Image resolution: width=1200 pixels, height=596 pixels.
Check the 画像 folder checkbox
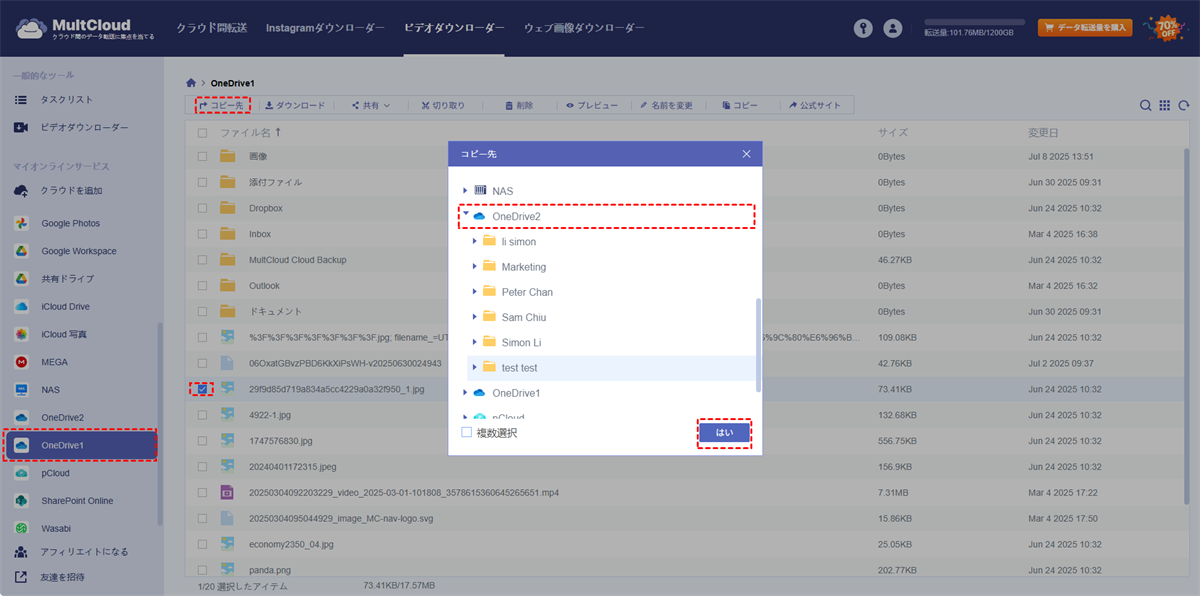coord(203,156)
